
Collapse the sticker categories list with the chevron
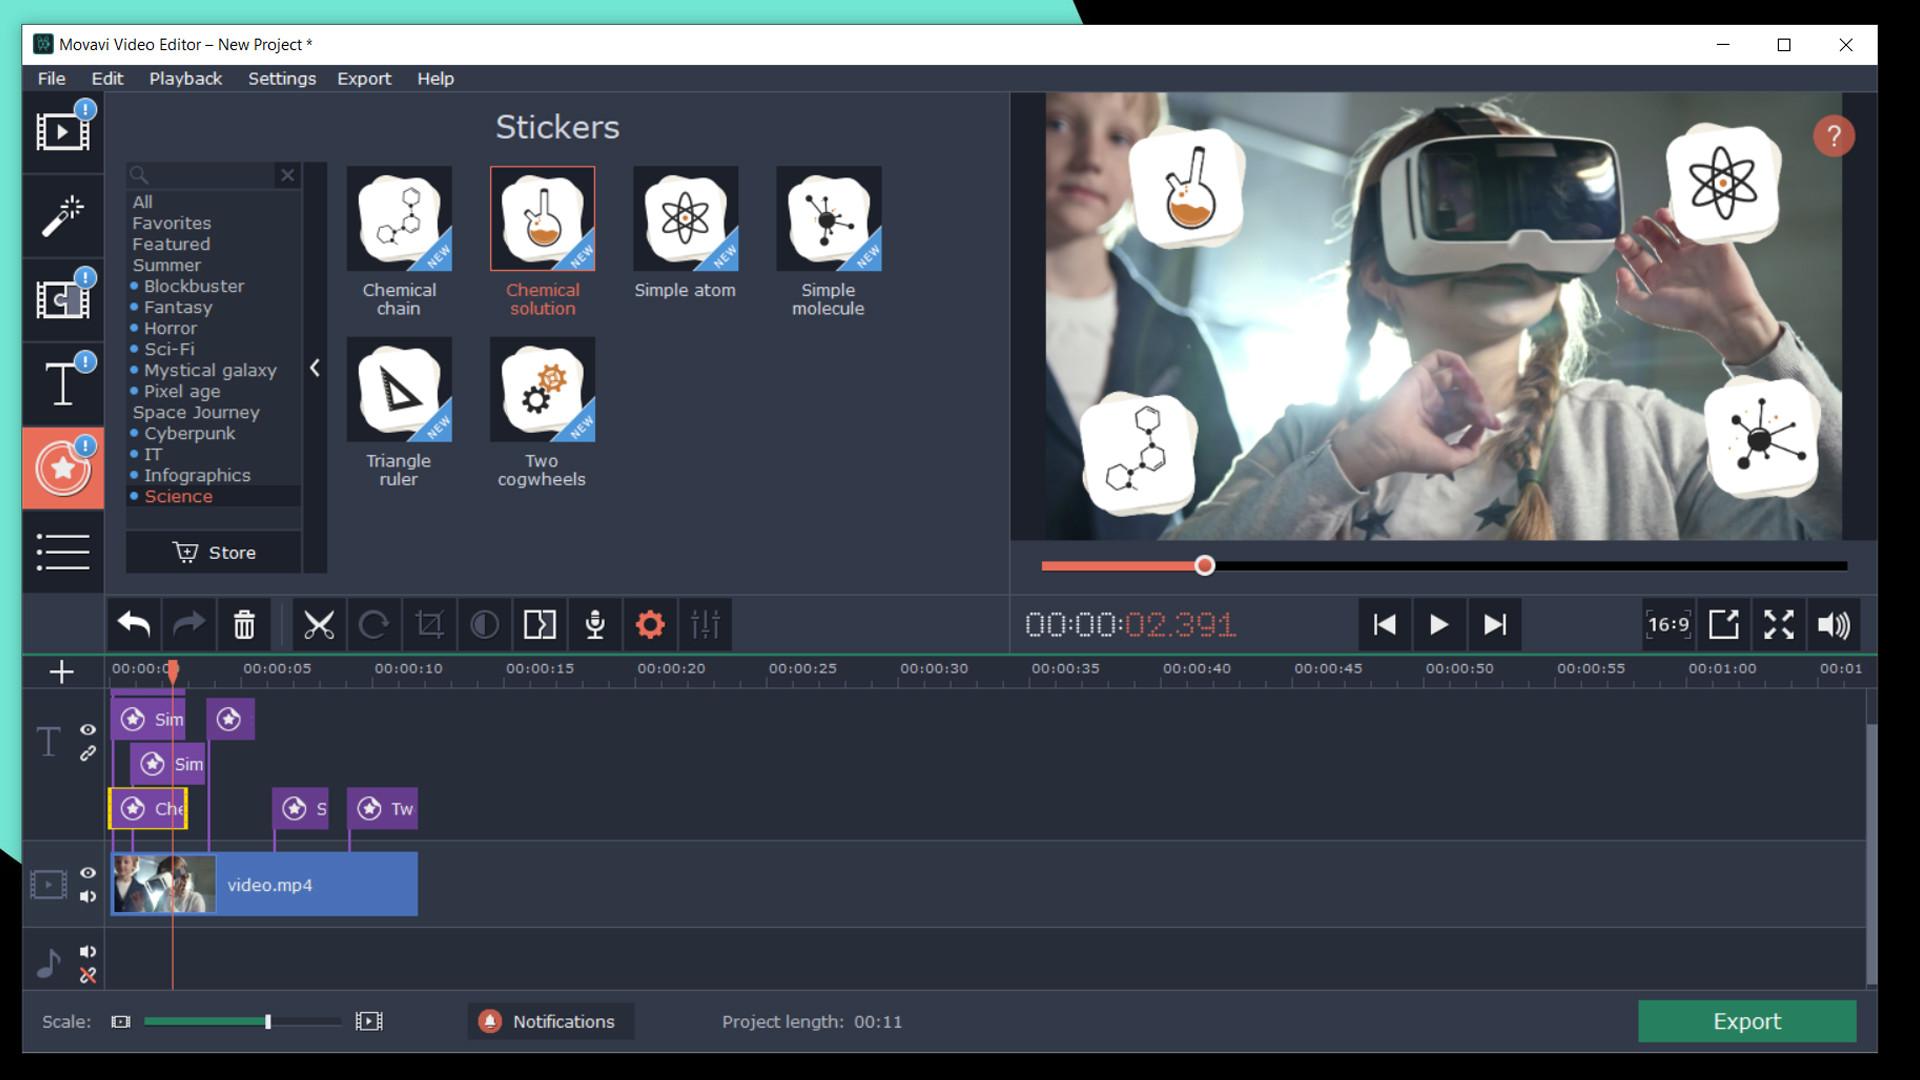click(316, 368)
